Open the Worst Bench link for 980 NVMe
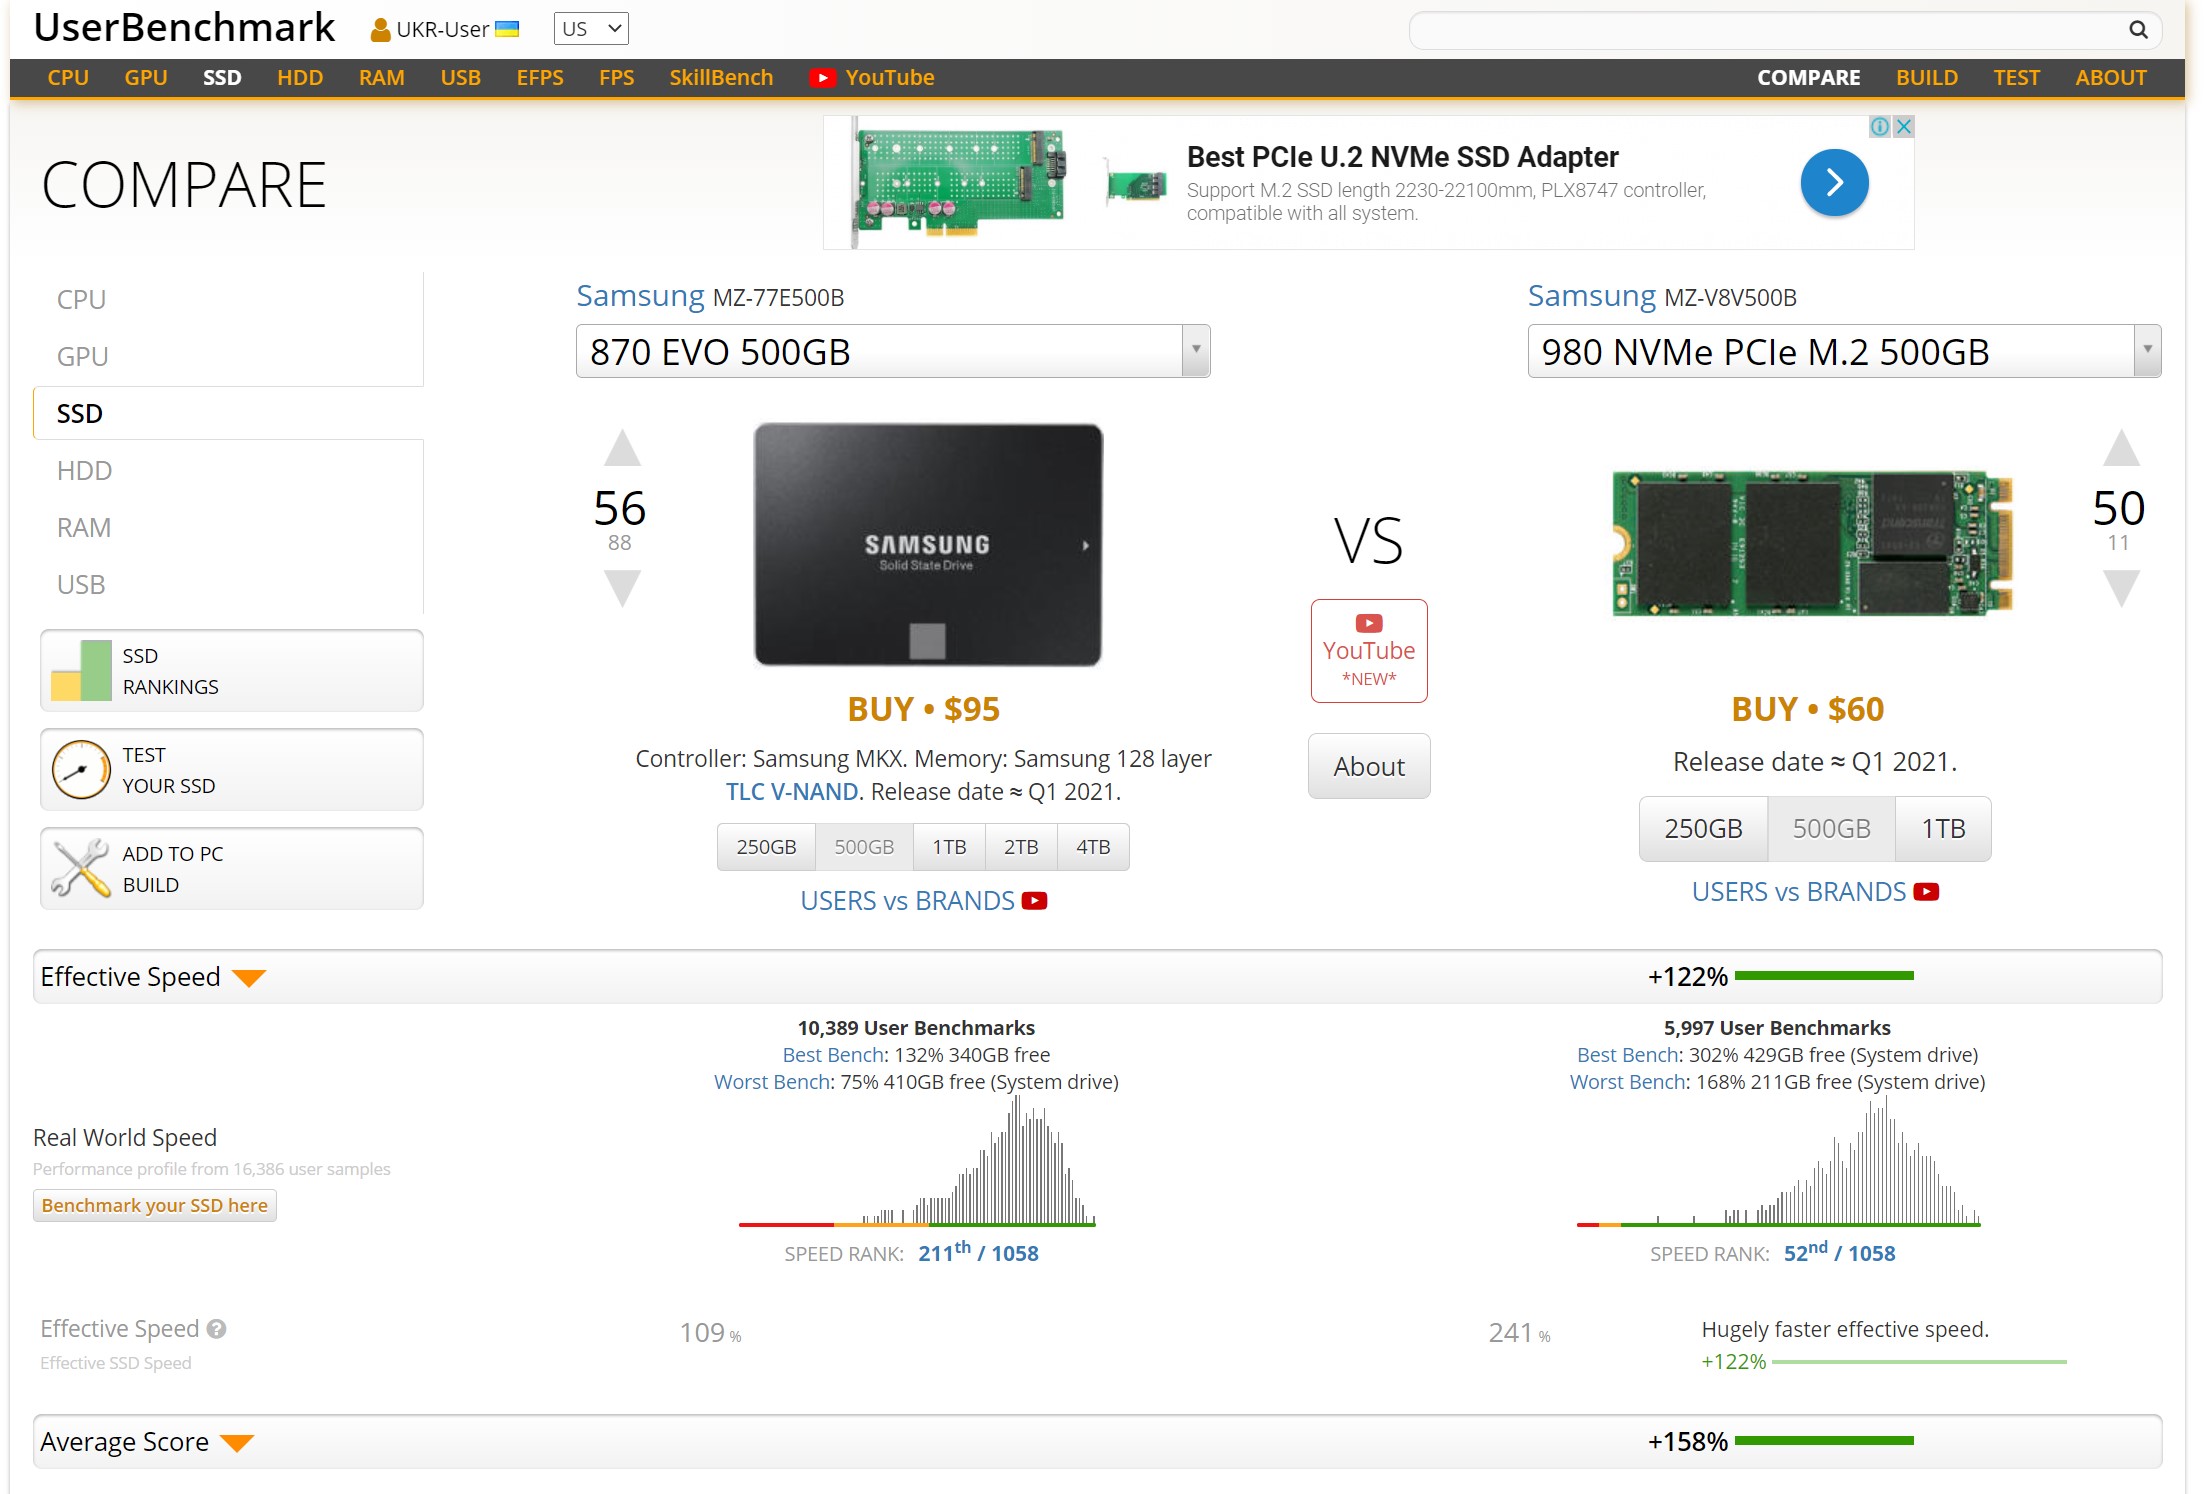2206x1494 pixels. pyautogui.click(x=1629, y=1082)
